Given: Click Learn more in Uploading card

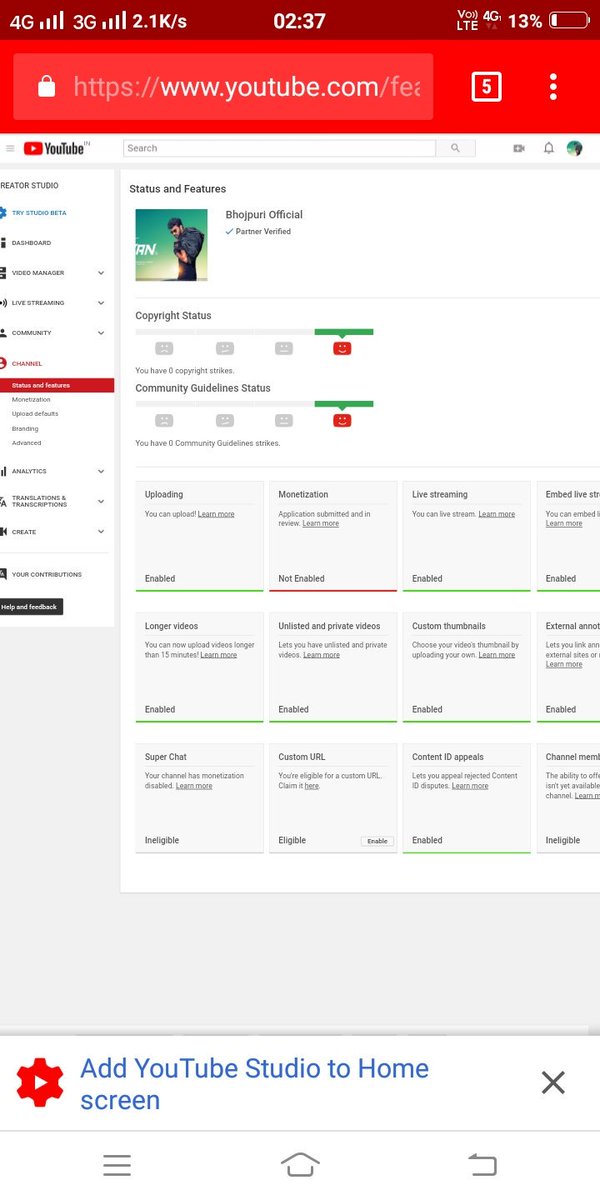Looking at the screenshot, I should (216, 514).
